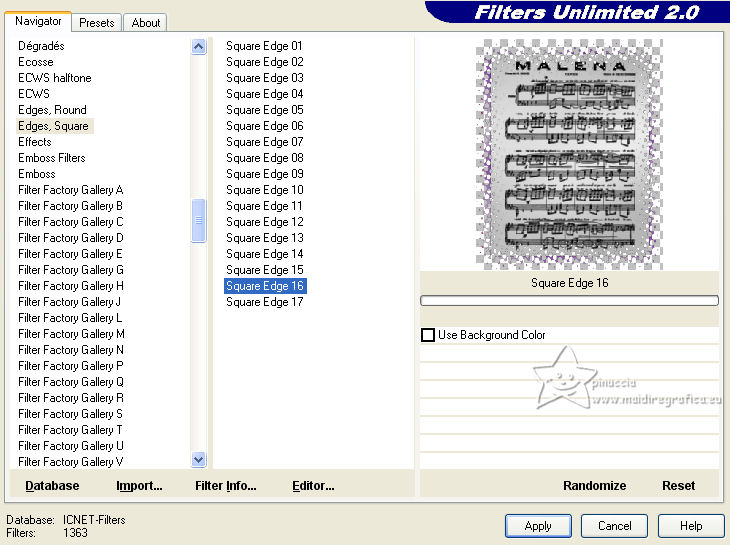Viewport: 730px width, 545px height.
Task: Select Filter Factory Gallery L
Action: [70, 318]
